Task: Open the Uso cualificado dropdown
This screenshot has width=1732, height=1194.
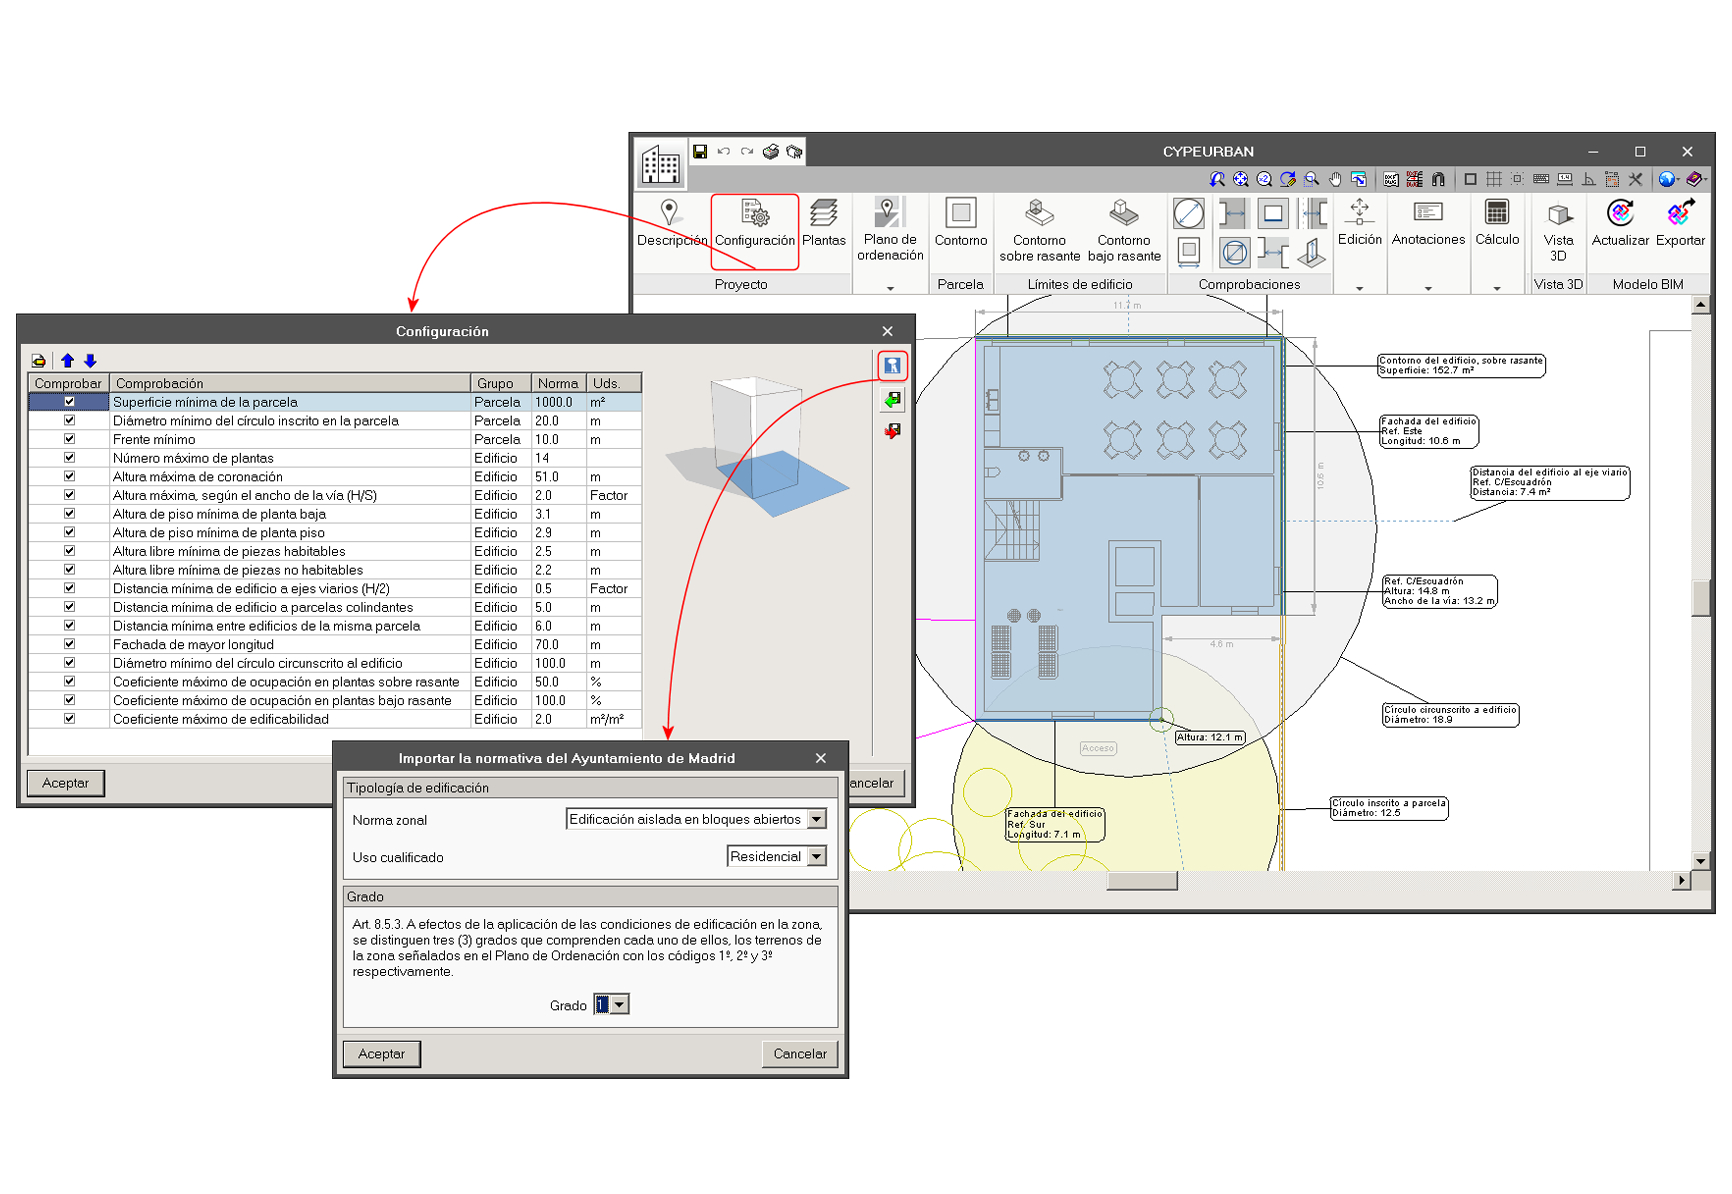Action: [817, 857]
